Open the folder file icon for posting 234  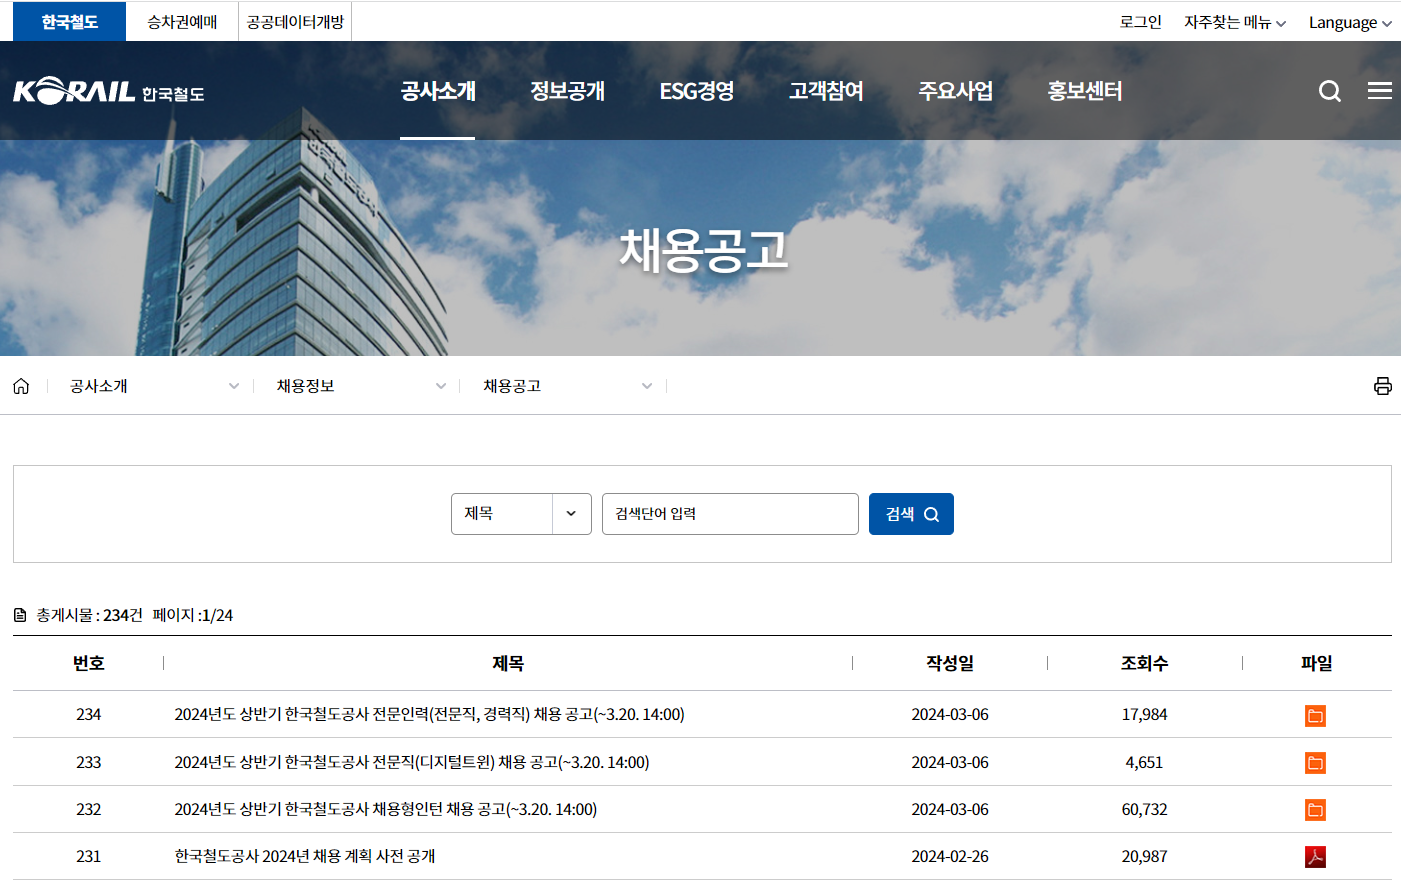1315,715
